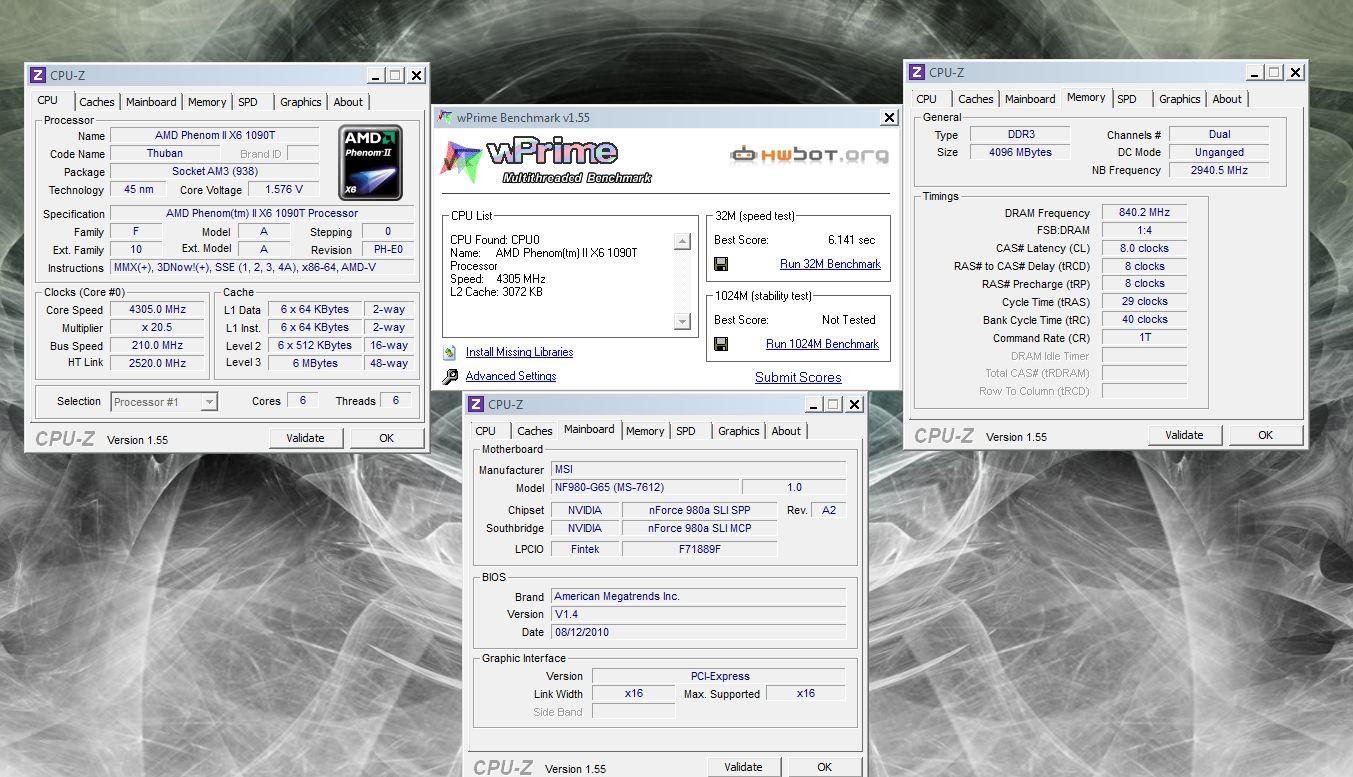Click the hwbot.org logo
This screenshot has width=1353, height=777.
809,154
